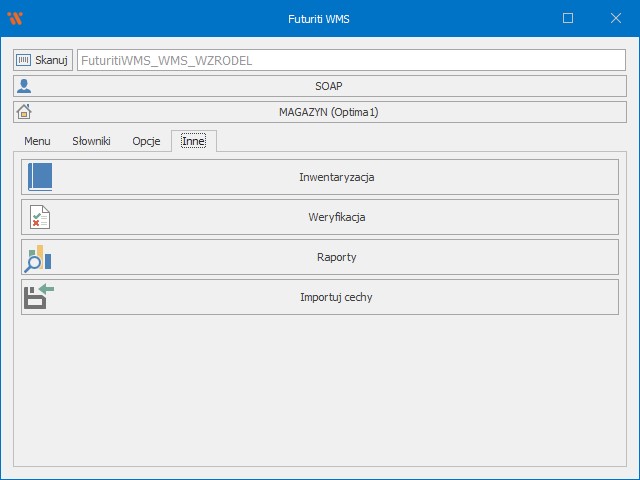Click the checklist icon beside Weryfikacja
Viewport: 640px width, 480px height.
coord(40,217)
